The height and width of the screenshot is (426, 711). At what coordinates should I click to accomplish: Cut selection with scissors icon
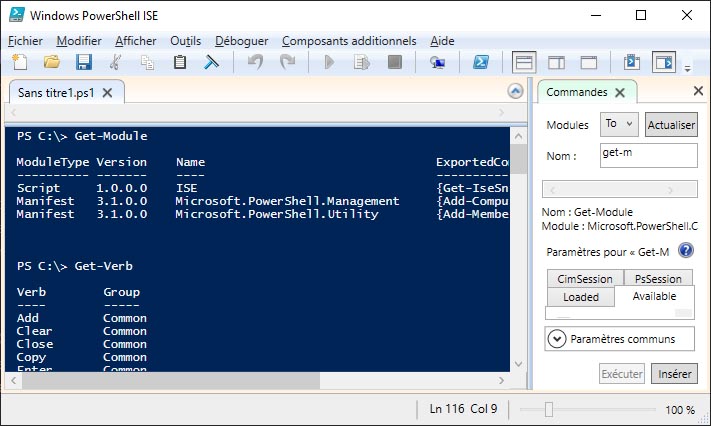point(116,62)
